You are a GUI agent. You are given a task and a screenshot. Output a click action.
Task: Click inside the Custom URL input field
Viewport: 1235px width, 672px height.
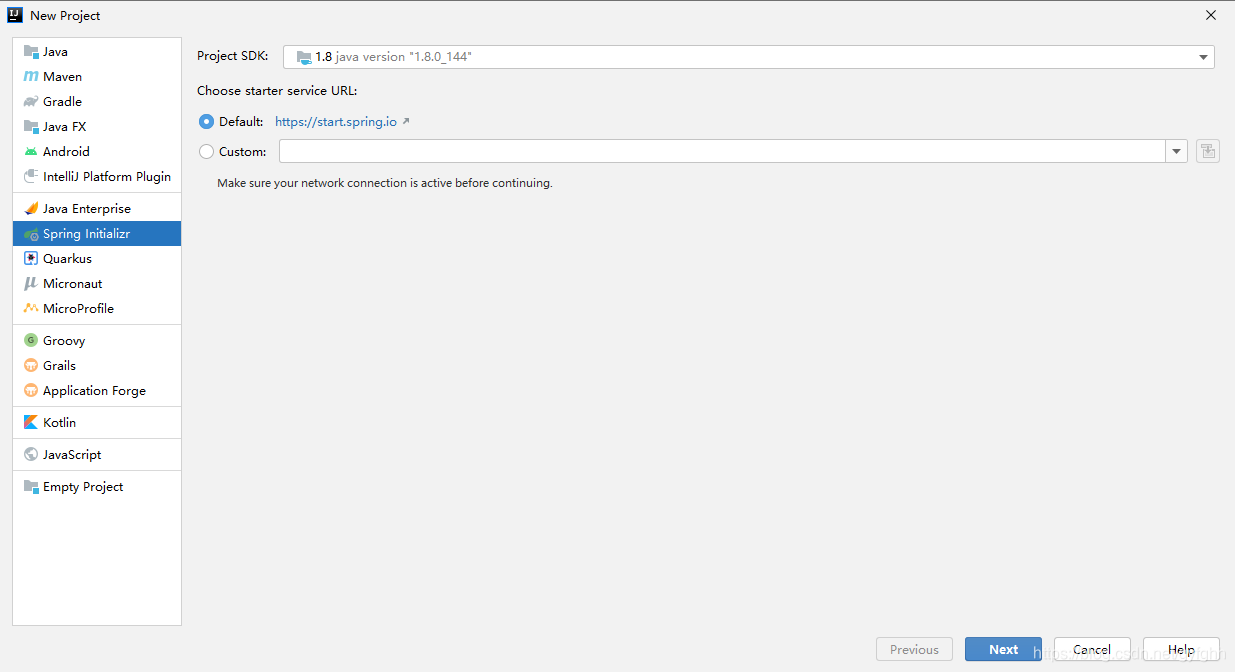pyautogui.click(x=722, y=152)
